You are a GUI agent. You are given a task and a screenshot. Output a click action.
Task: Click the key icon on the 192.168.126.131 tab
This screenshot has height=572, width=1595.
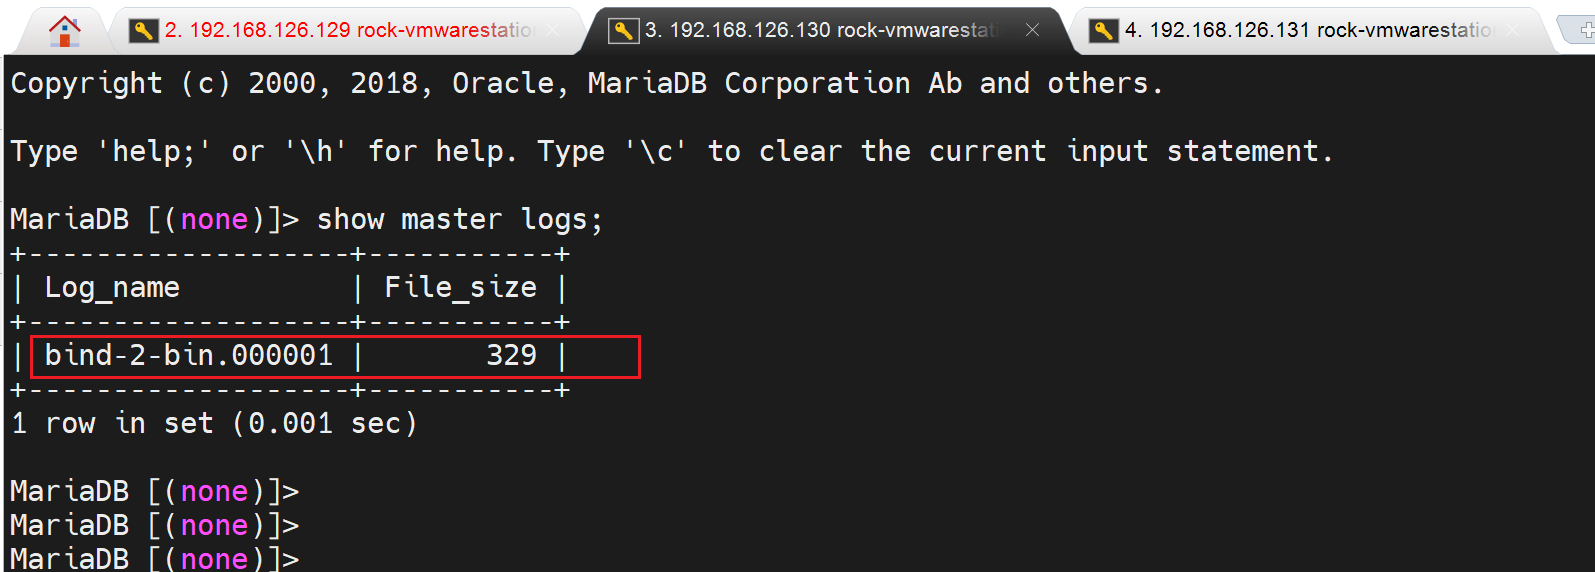tap(1103, 31)
